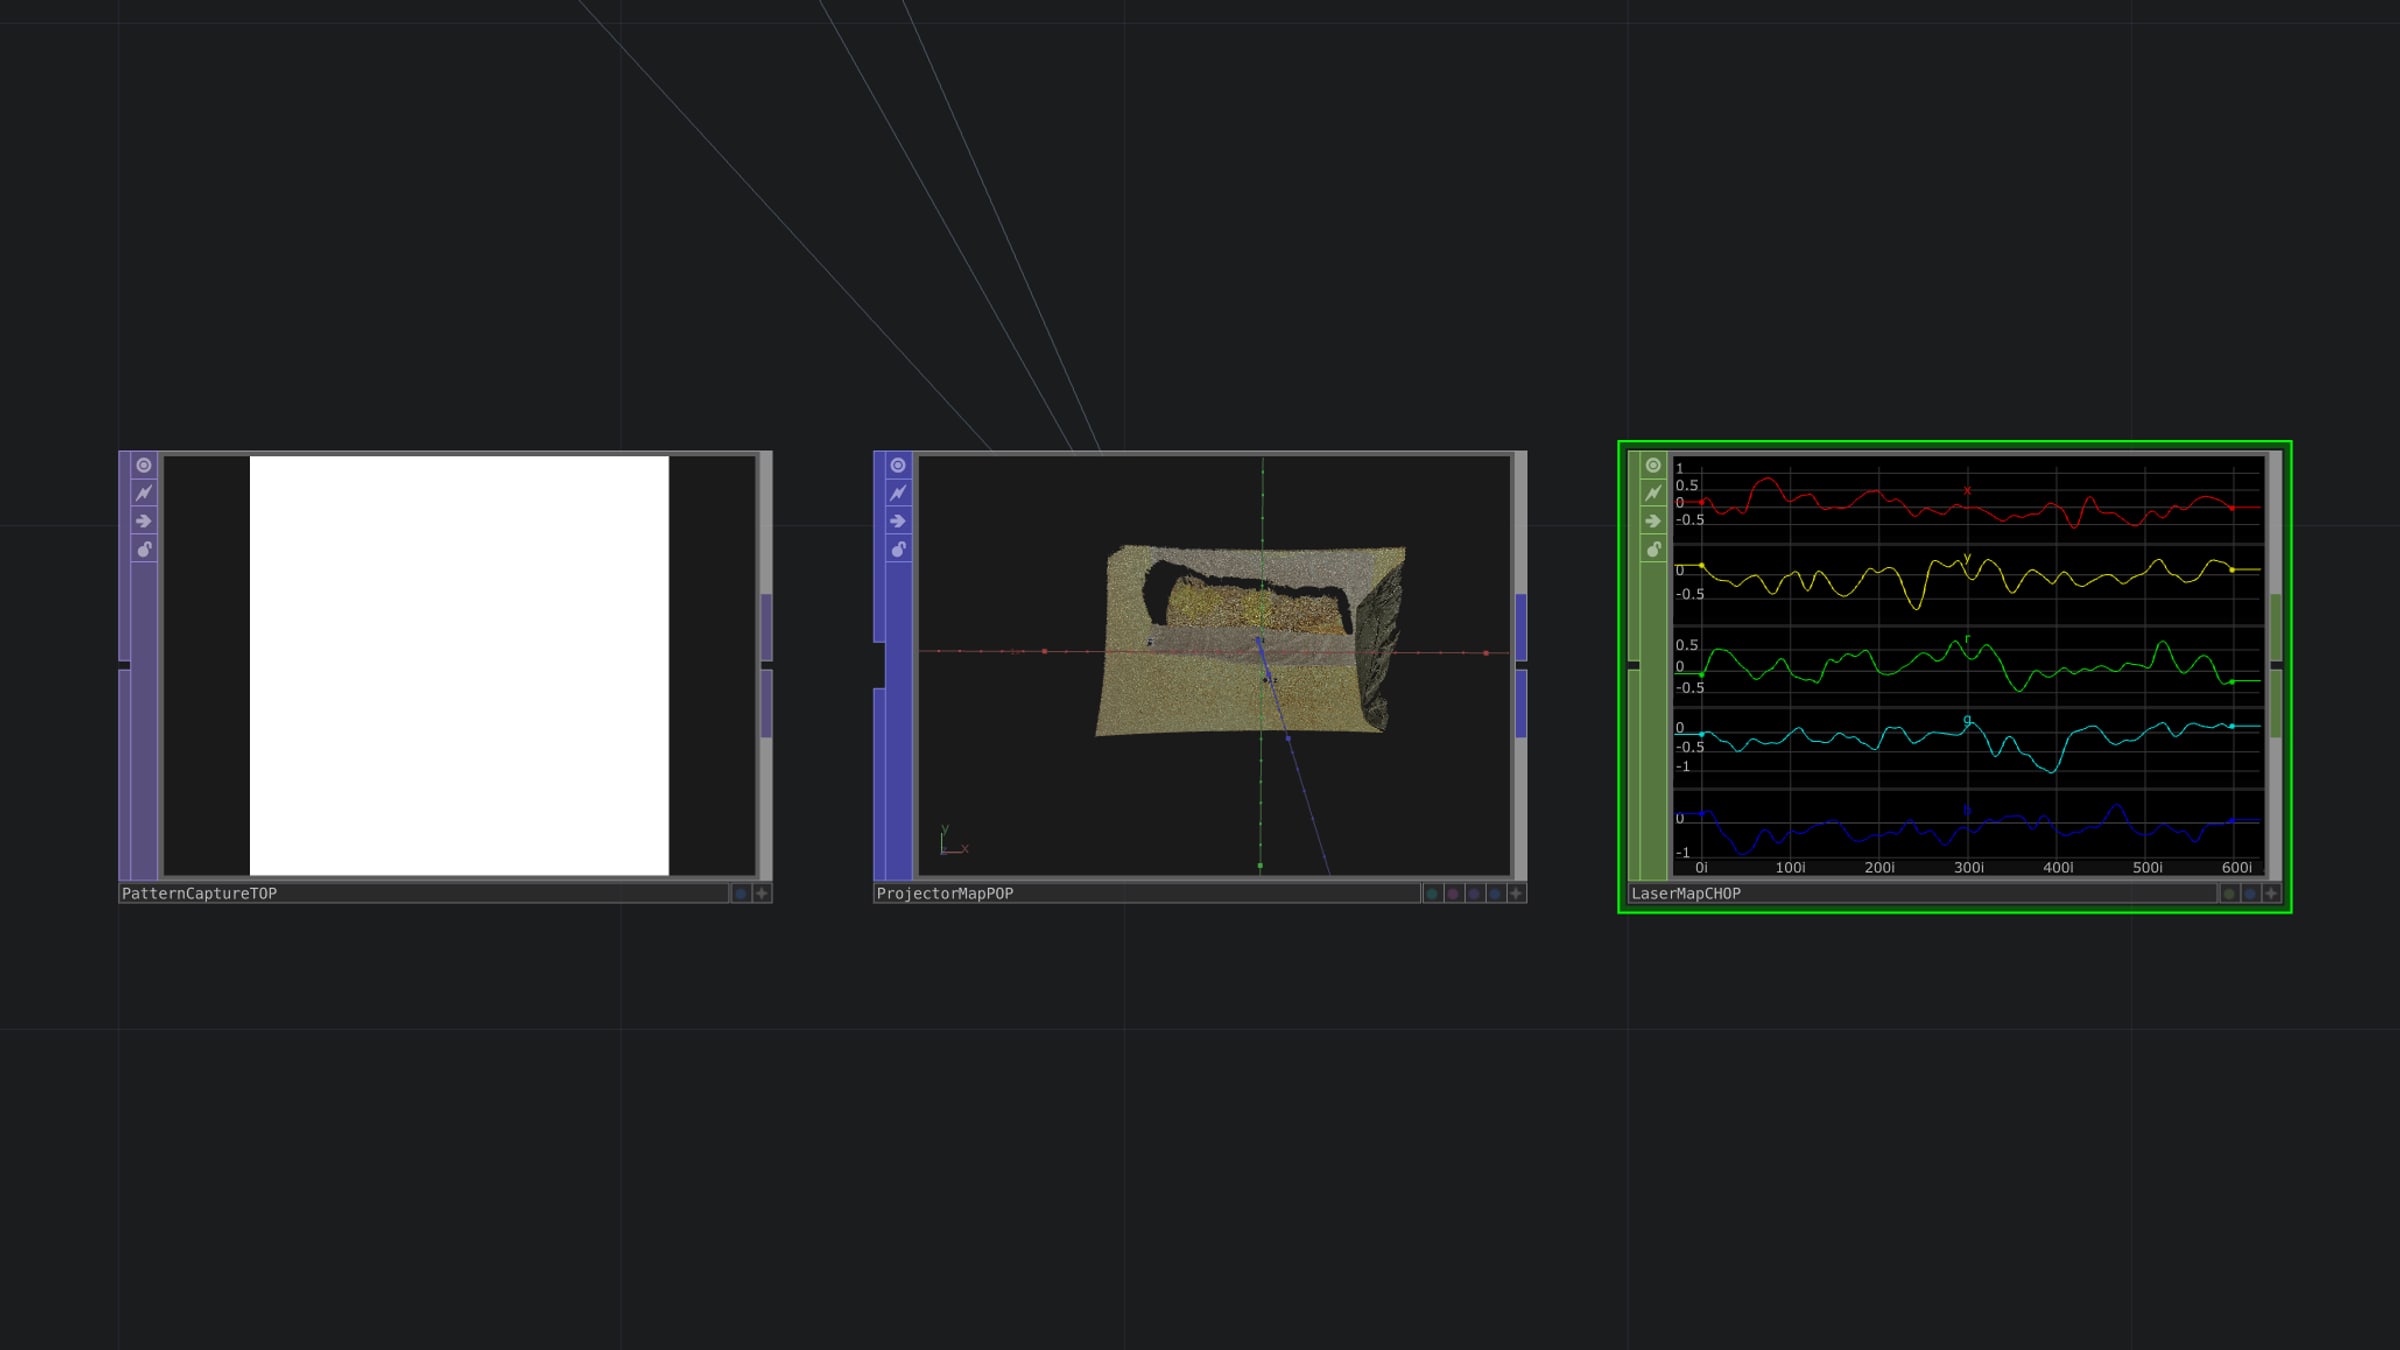Toggle purple render flag on ProjectorMapPOP

1474,894
